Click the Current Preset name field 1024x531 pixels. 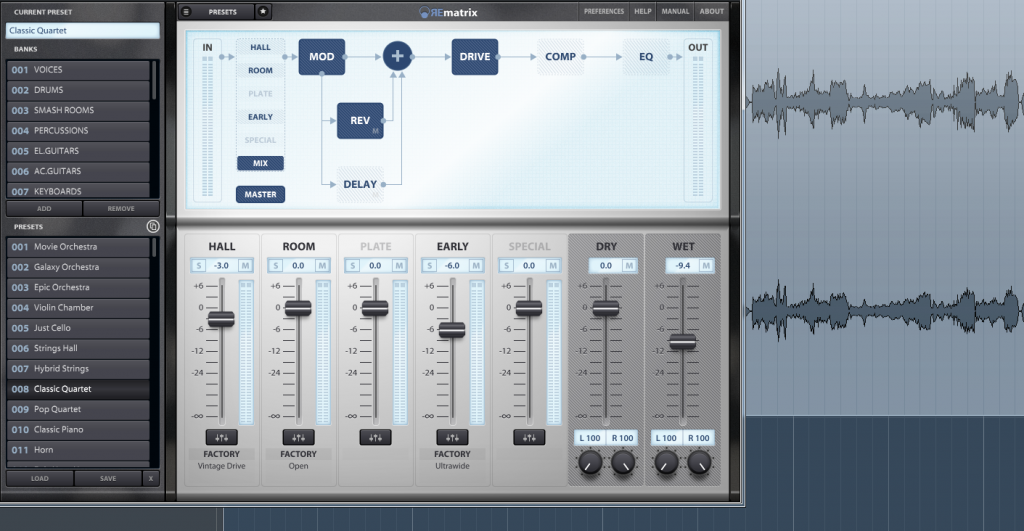pos(82,30)
